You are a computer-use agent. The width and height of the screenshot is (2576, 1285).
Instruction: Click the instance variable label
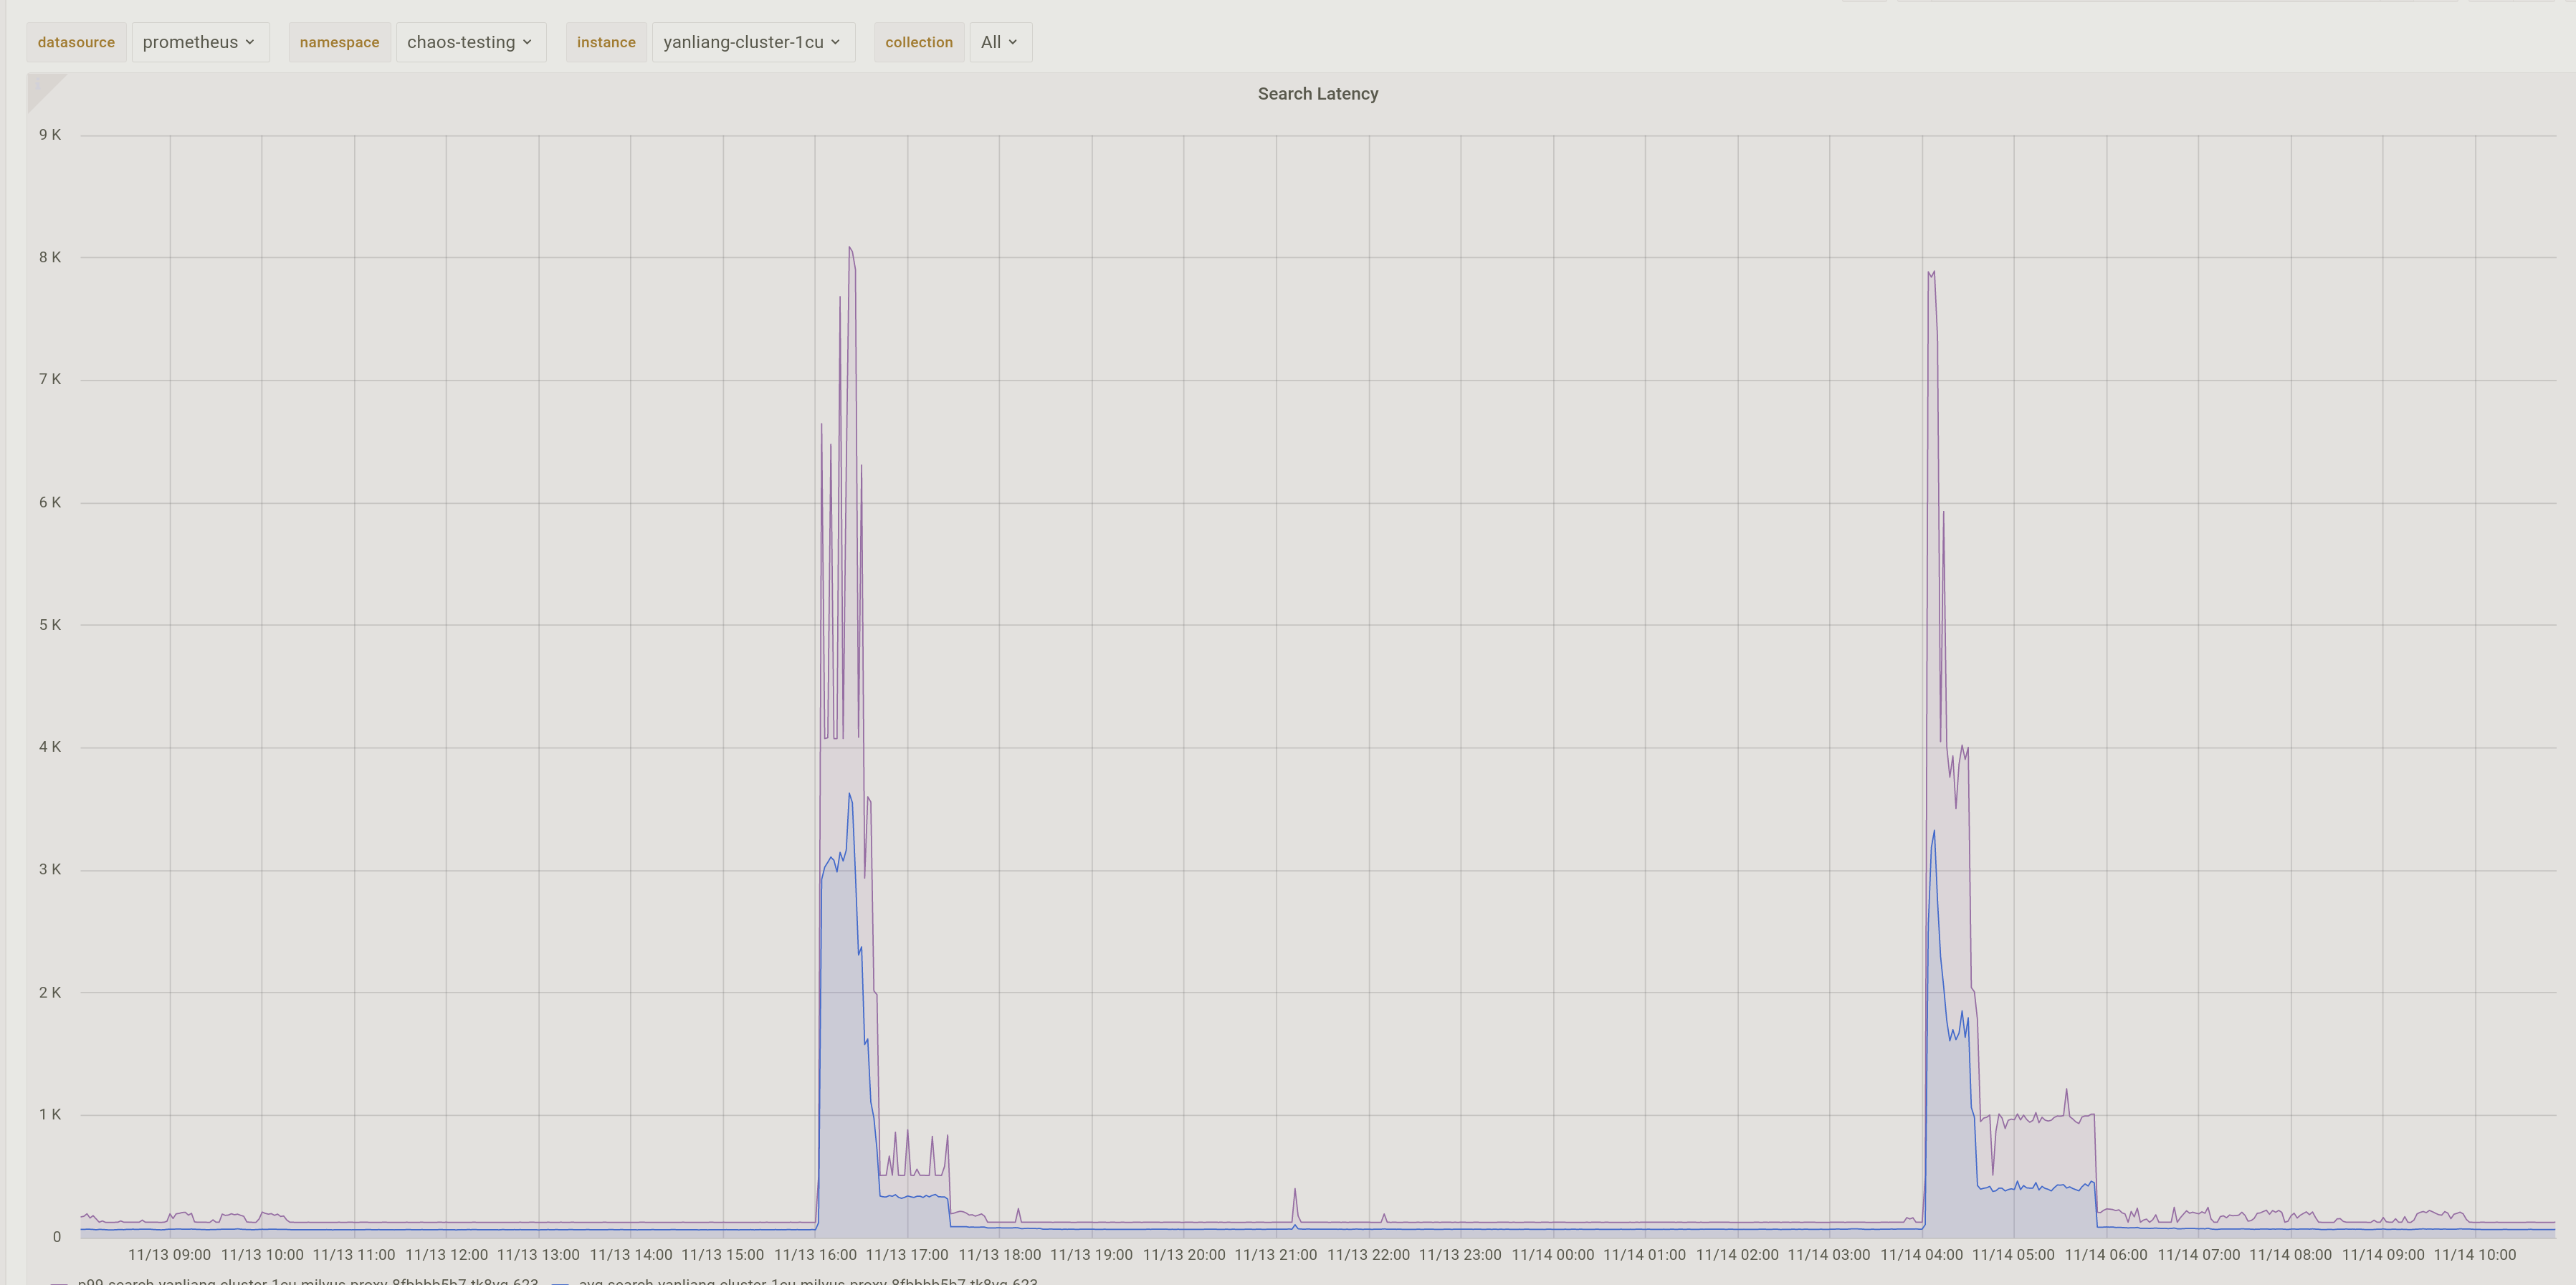click(x=606, y=42)
